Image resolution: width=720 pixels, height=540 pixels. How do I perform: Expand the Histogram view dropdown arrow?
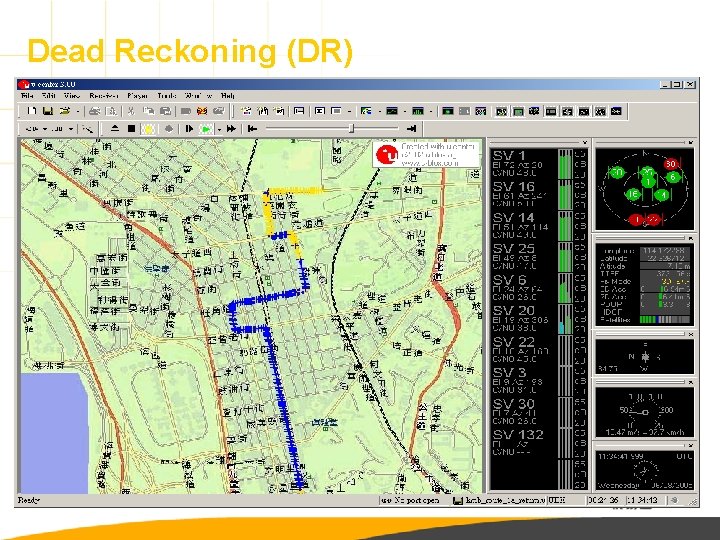[431, 111]
